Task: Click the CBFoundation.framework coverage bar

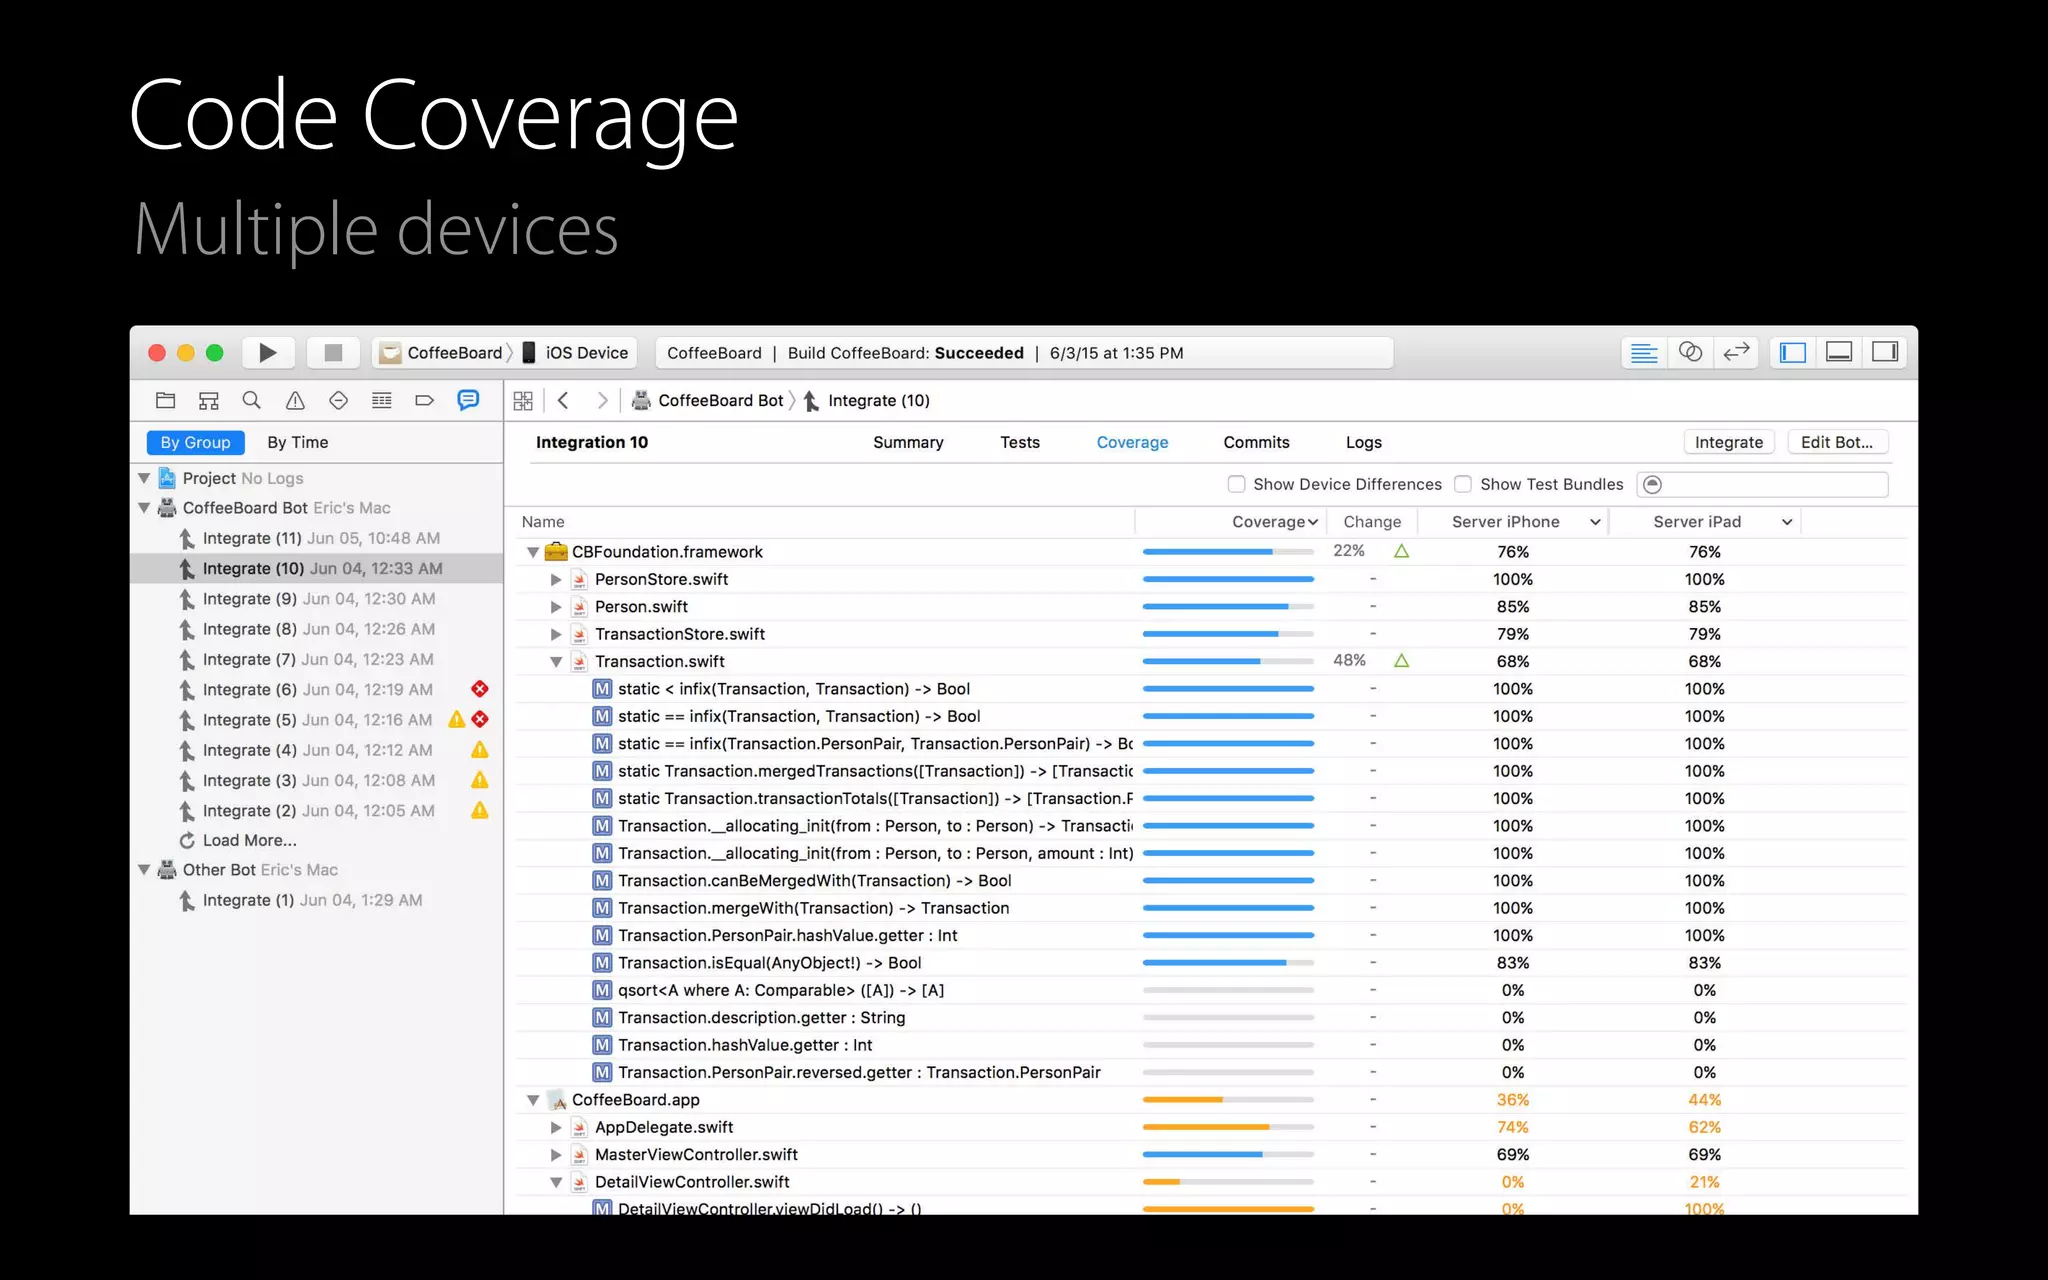Action: point(1228,552)
